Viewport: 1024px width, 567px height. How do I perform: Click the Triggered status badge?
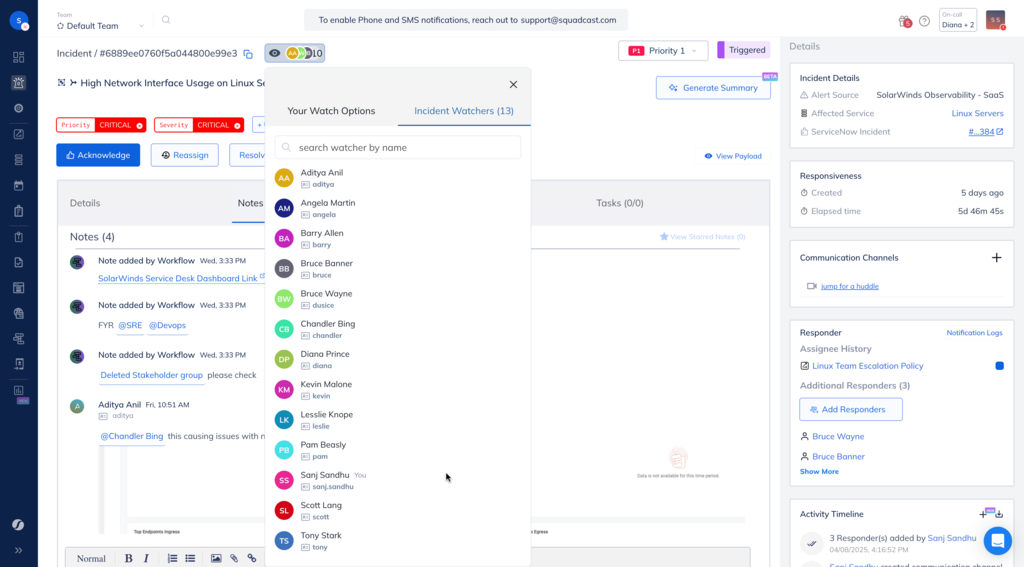[x=743, y=50]
